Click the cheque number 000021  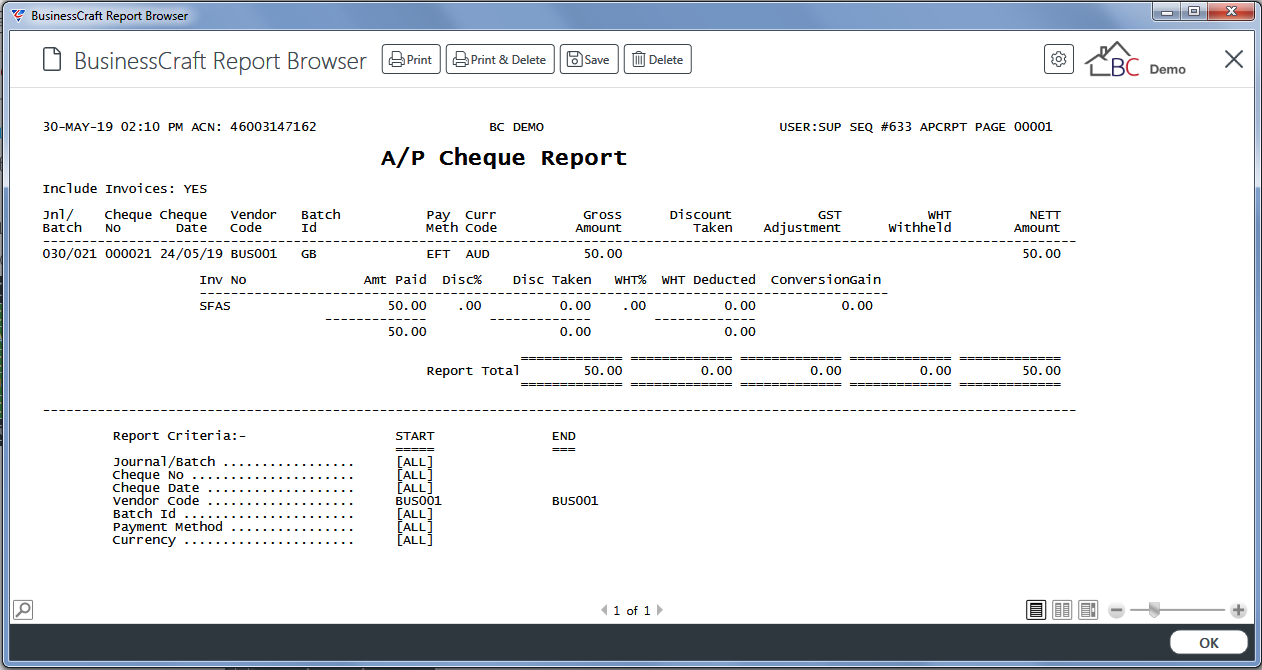click(128, 254)
